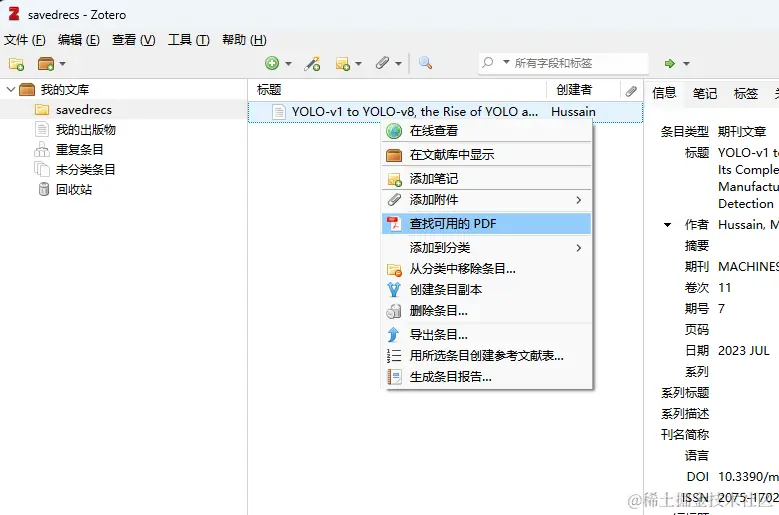779x515 pixels.
Task: Open the 回收站 trash item
Action: click(74, 189)
